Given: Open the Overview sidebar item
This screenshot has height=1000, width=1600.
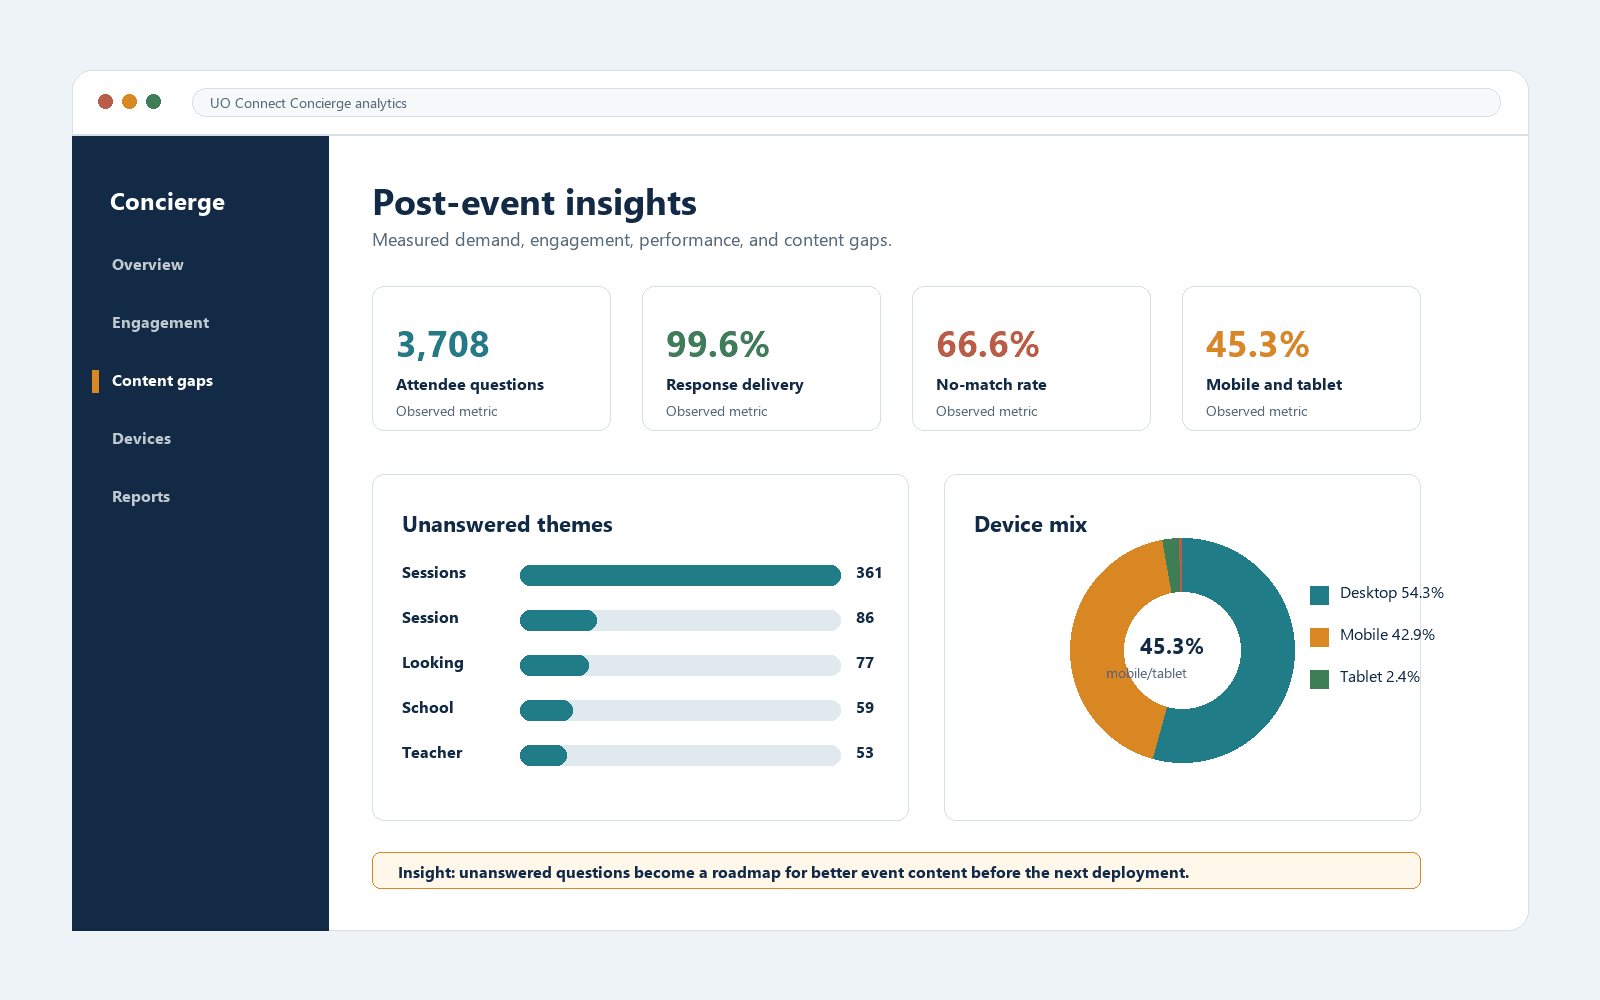Looking at the screenshot, I should [148, 265].
